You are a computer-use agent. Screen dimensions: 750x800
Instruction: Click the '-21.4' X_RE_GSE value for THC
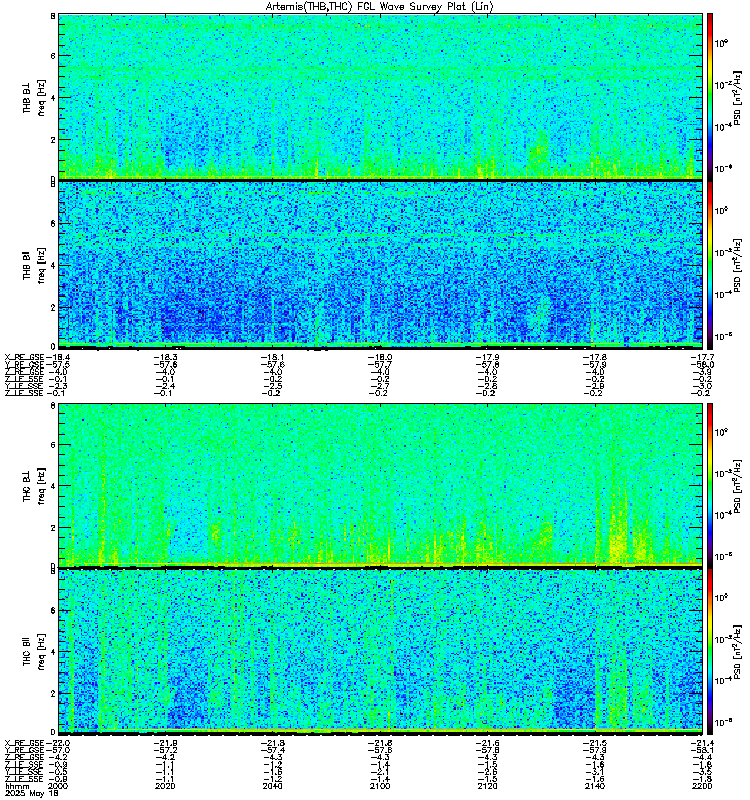coord(703,743)
